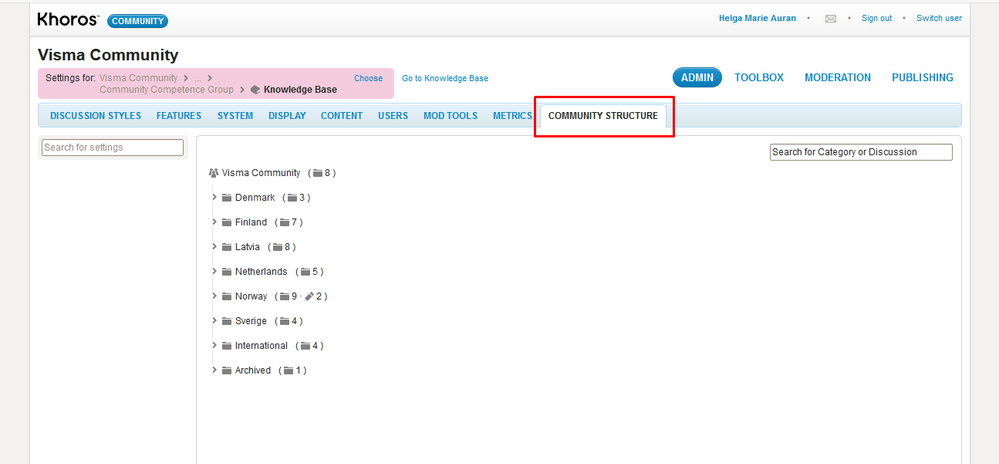Viewport: 999px width, 464px height.
Task: Open the Publishing section
Action: (923, 78)
